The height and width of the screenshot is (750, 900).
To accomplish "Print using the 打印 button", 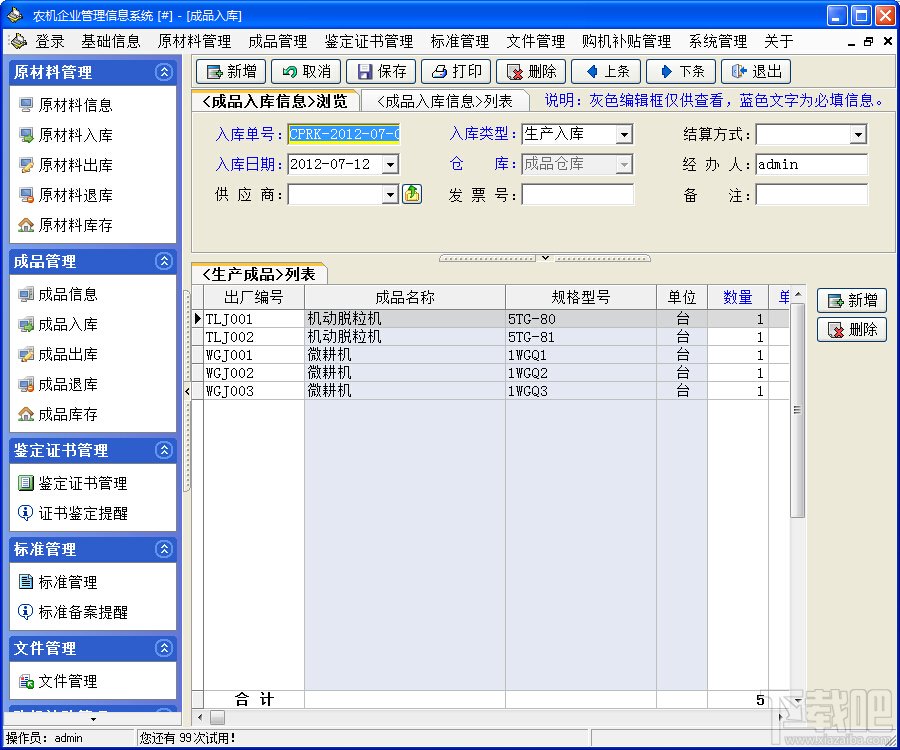I will [456, 72].
